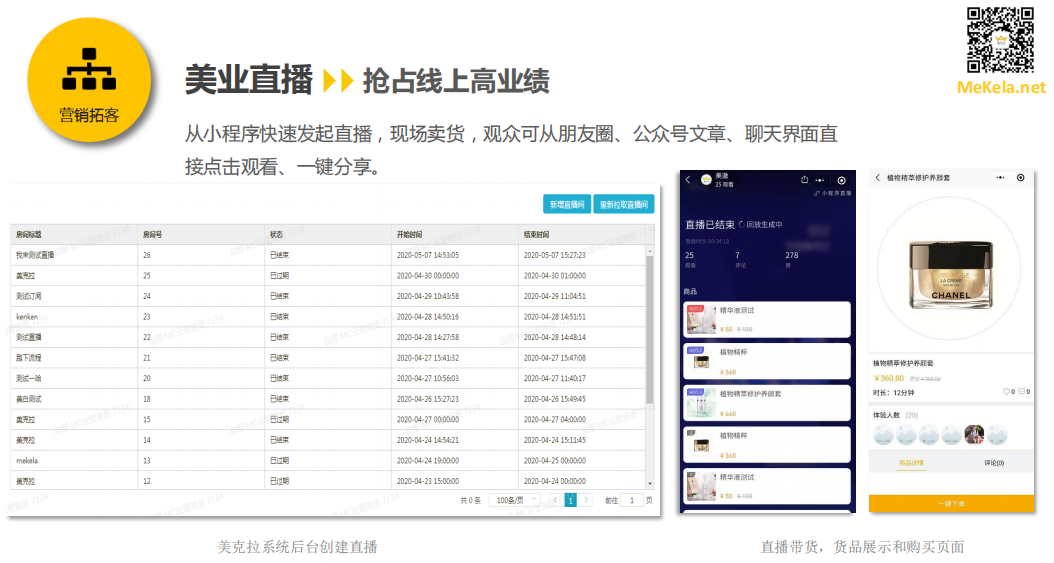Open the HOT2 植物精粹 product thumbnail
Viewport: 1054px width, 563px height.
pos(700,361)
